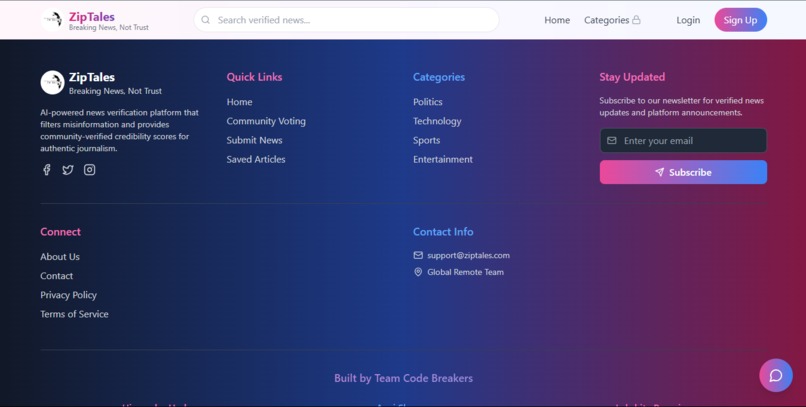Open Privacy Policy link

68,295
